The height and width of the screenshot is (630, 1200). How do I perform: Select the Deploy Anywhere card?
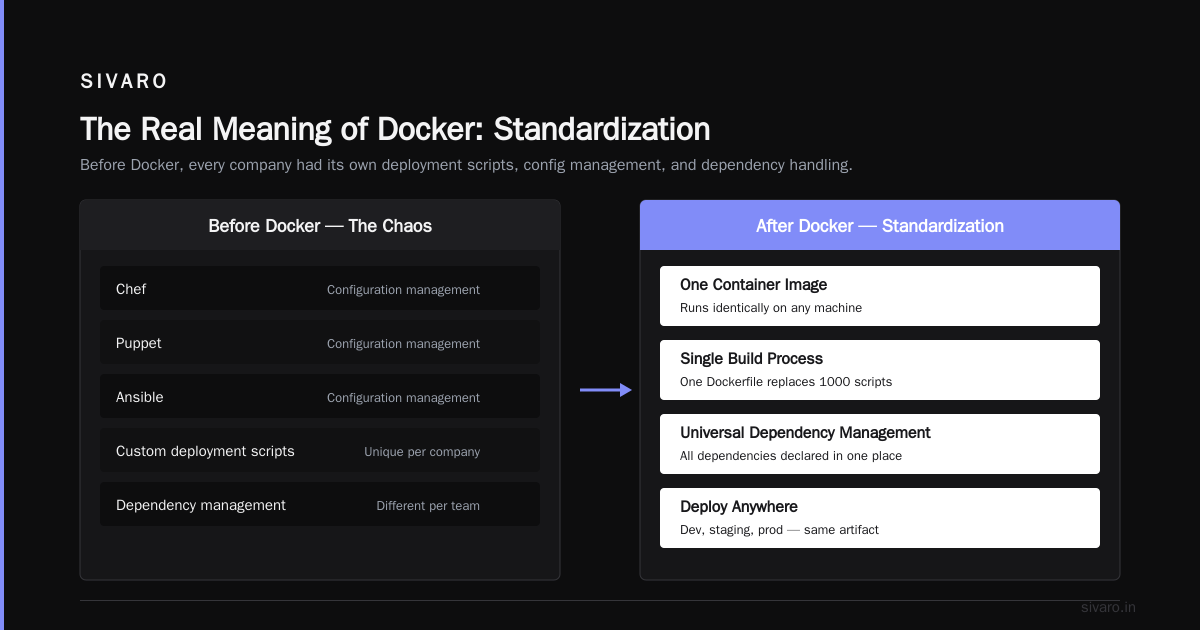click(880, 518)
